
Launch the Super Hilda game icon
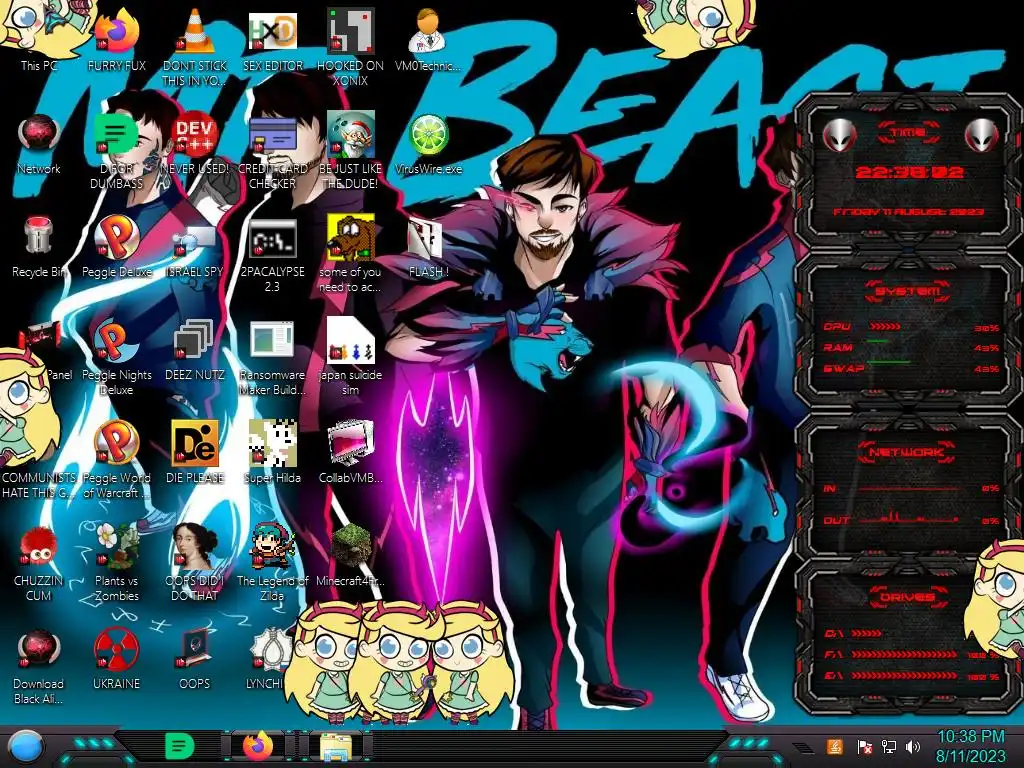pos(272,453)
